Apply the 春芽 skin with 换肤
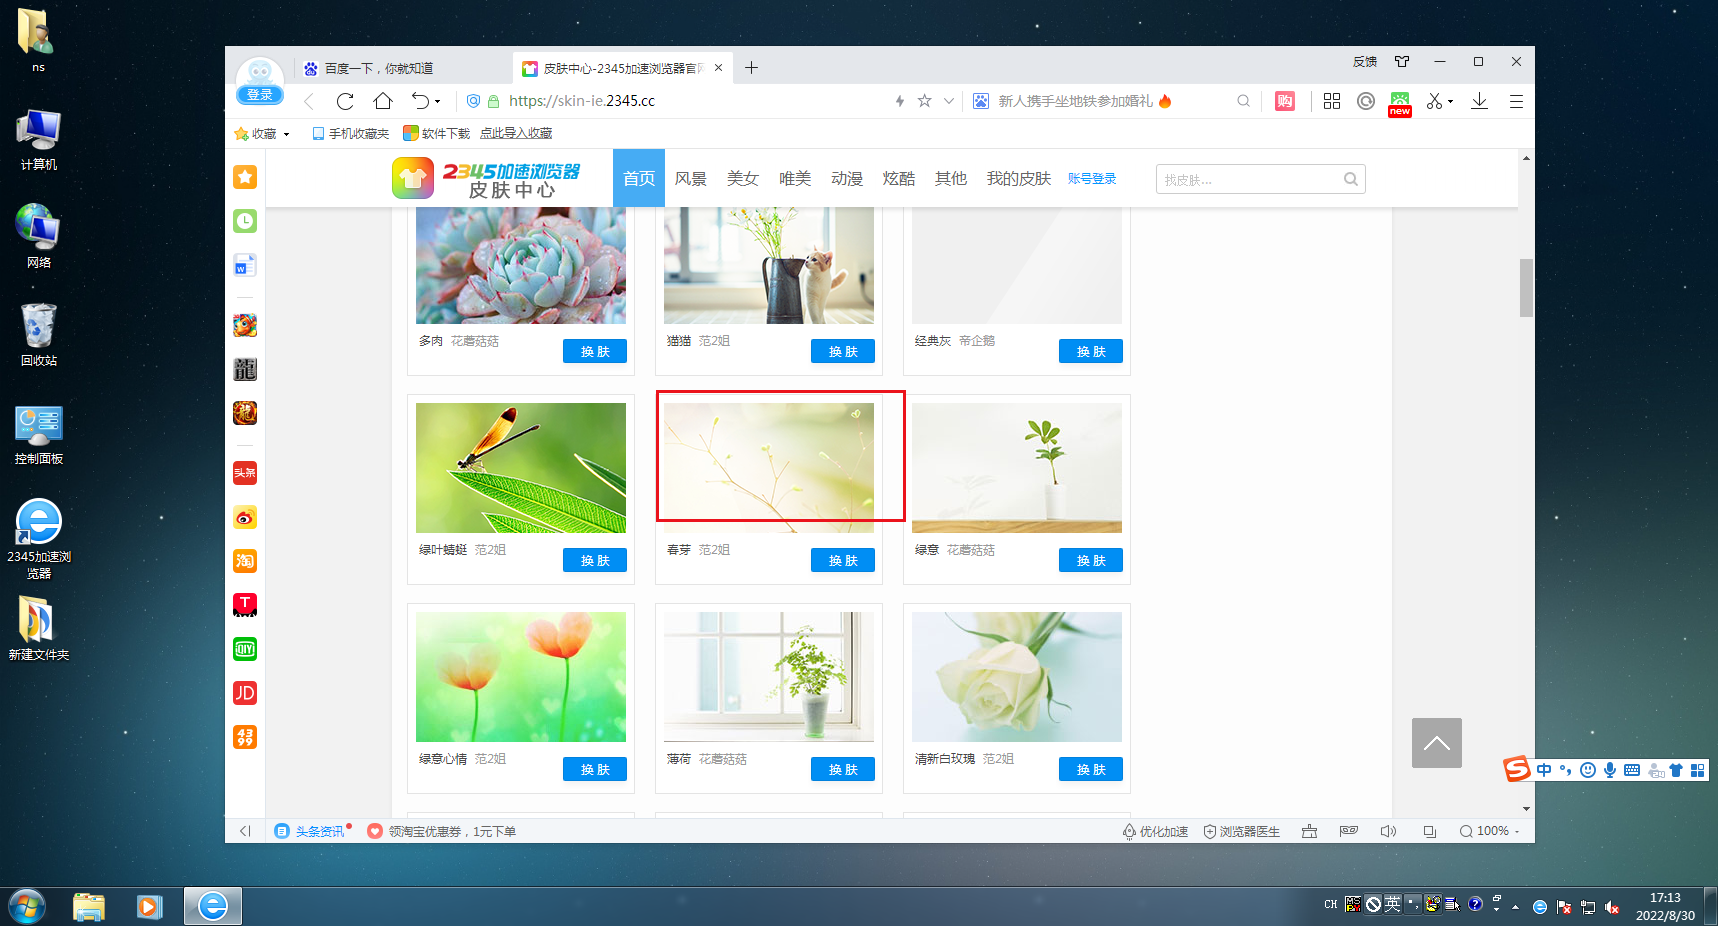This screenshot has width=1718, height=926. click(x=843, y=560)
